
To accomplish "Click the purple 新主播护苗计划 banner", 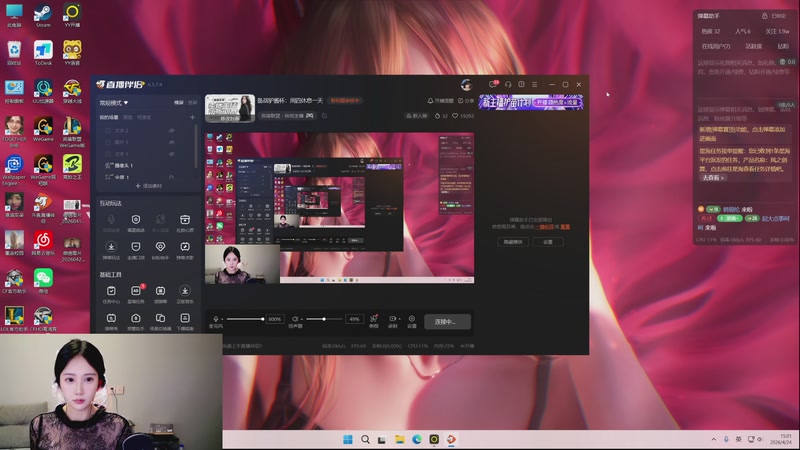I will click(x=531, y=103).
